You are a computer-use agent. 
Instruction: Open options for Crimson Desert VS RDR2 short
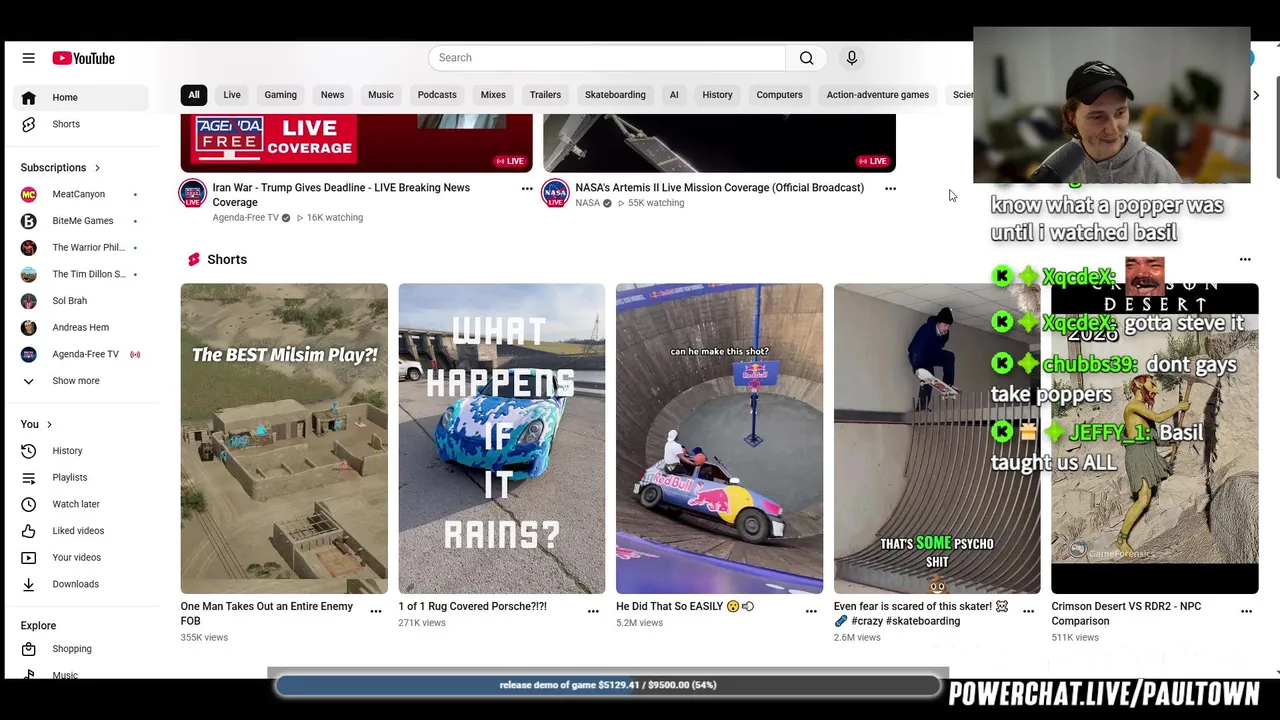[x=1246, y=611]
